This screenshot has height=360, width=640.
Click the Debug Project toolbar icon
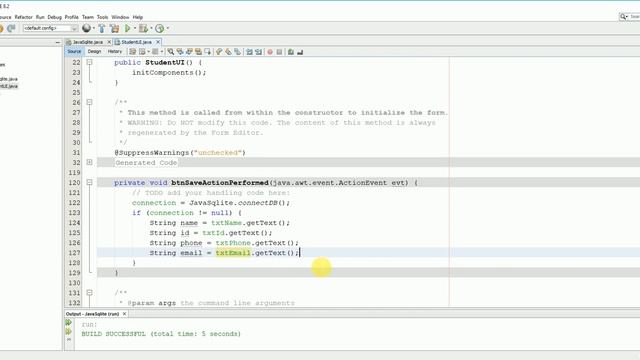click(143, 28)
